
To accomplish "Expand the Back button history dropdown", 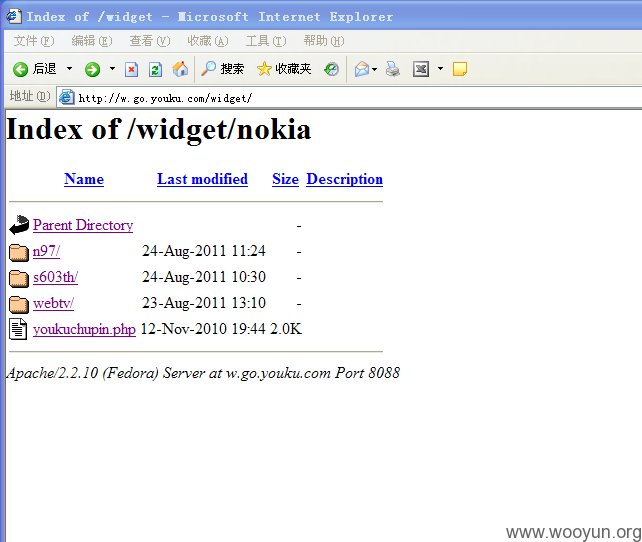I will pos(69,69).
